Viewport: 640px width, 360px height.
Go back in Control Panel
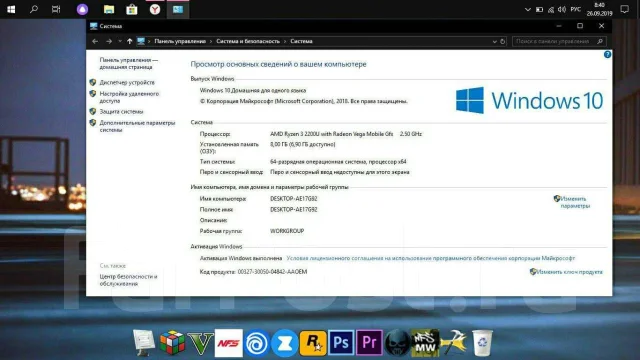click(95, 41)
